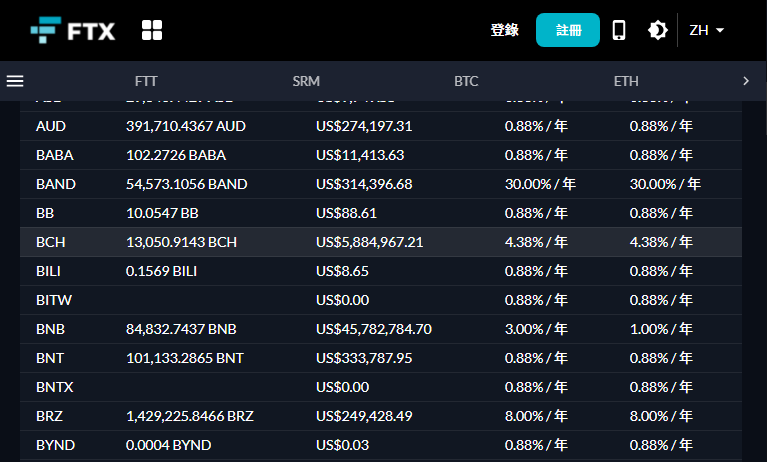Click value US$274,197.31
Image resolution: width=767 pixels, height=462 pixels.
tap(364, 126)
